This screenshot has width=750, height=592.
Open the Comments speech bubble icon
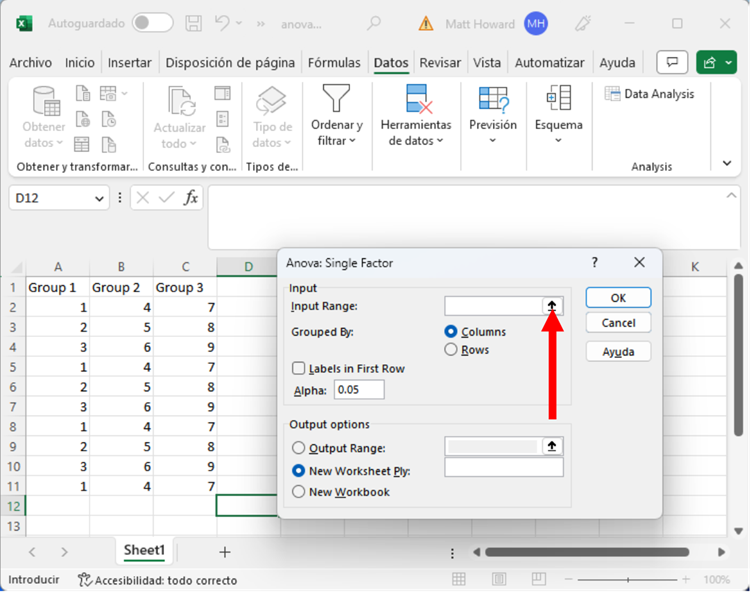point(671,62)
